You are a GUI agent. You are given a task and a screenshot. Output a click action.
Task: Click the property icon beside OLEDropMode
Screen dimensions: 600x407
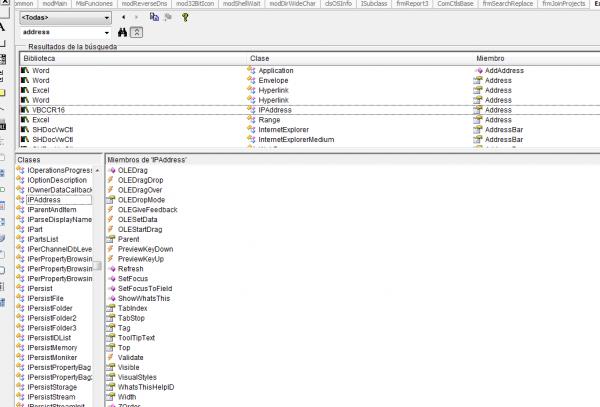pyautogui.click(x=111, y=200)
